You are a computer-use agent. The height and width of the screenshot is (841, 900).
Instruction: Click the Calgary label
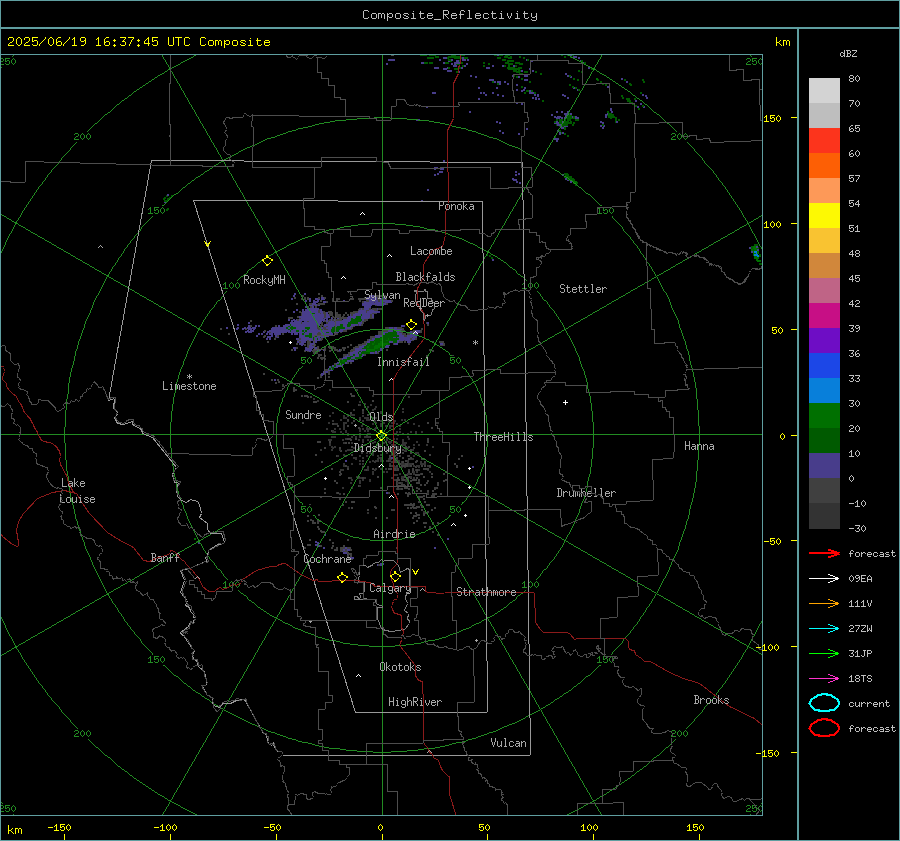click(390, 588)
